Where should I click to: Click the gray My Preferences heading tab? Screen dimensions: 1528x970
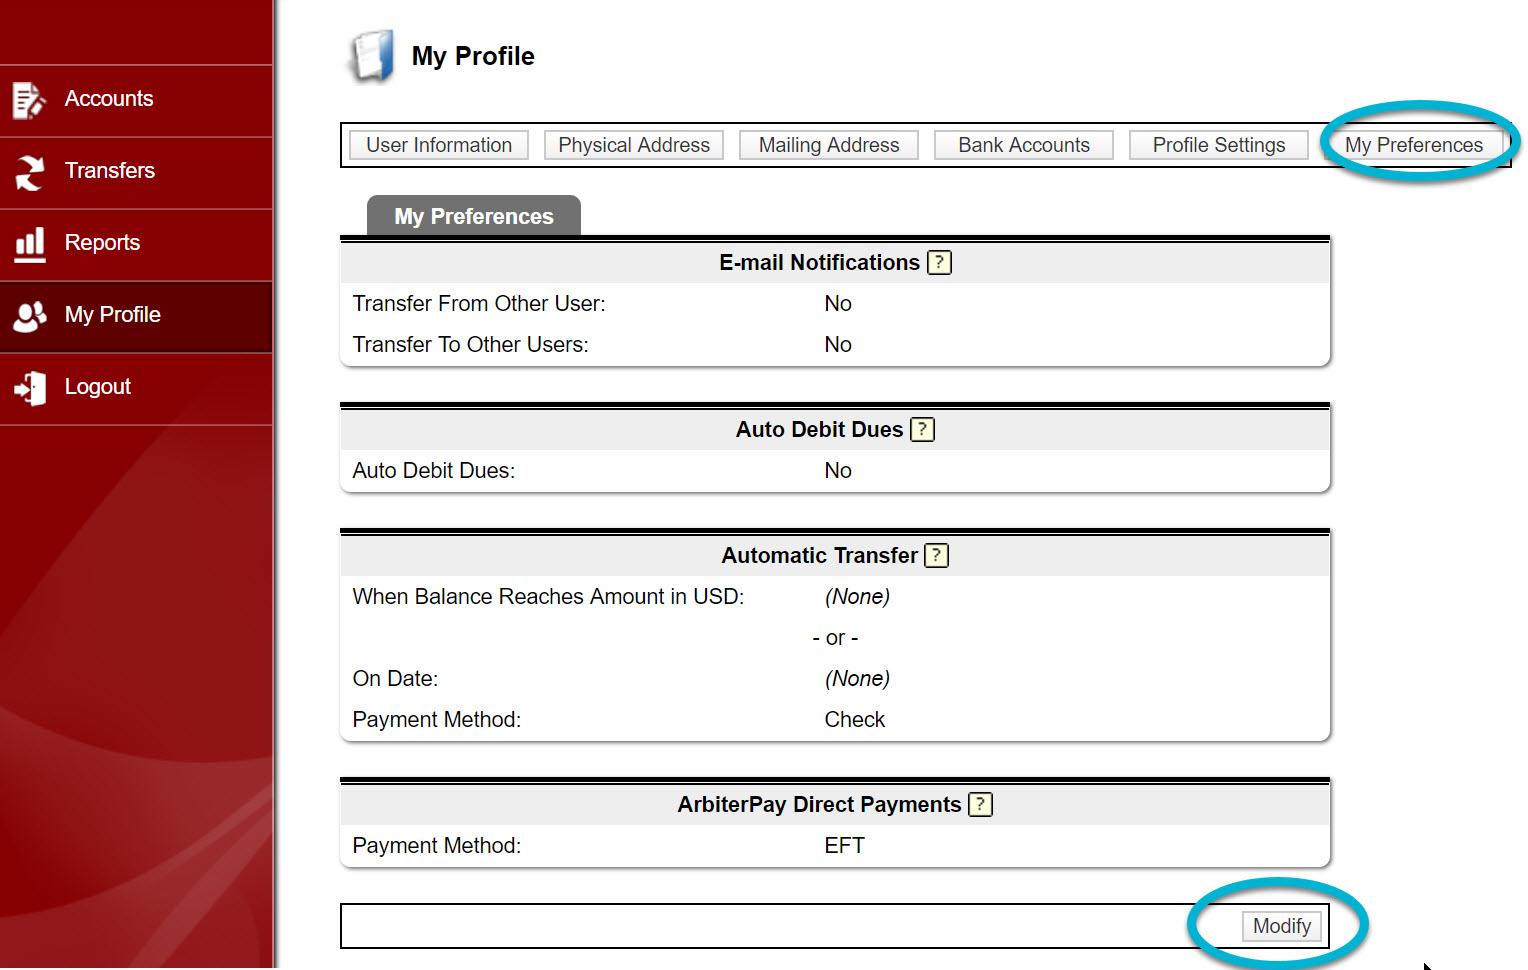coord(474,216)
